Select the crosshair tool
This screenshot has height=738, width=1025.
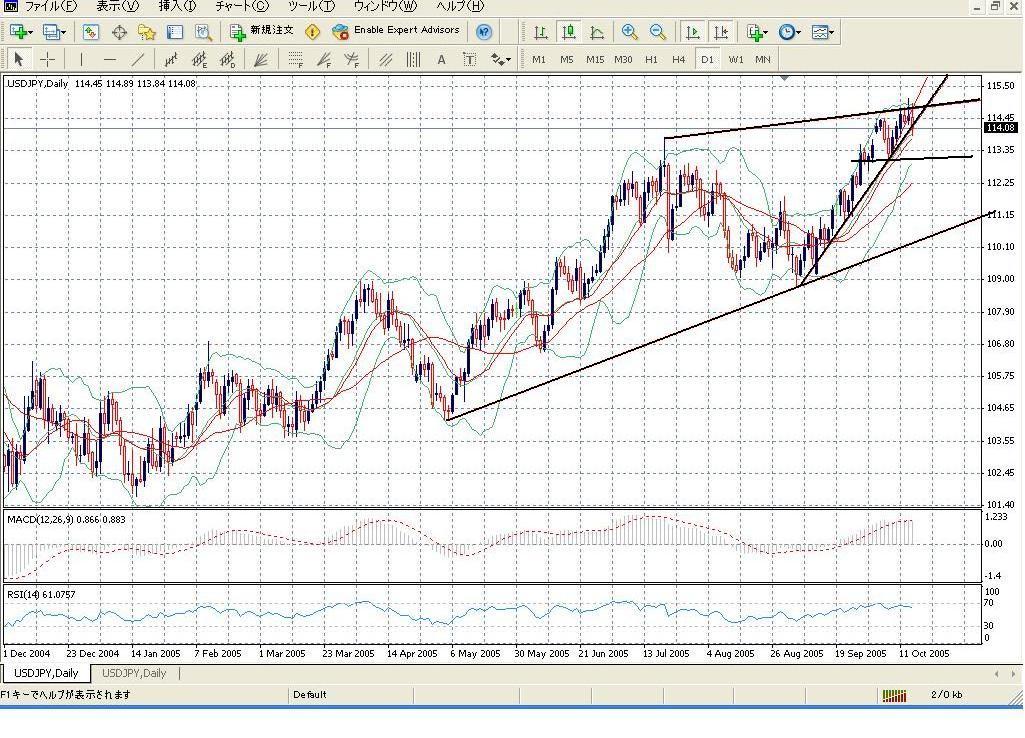coord(47,59)
